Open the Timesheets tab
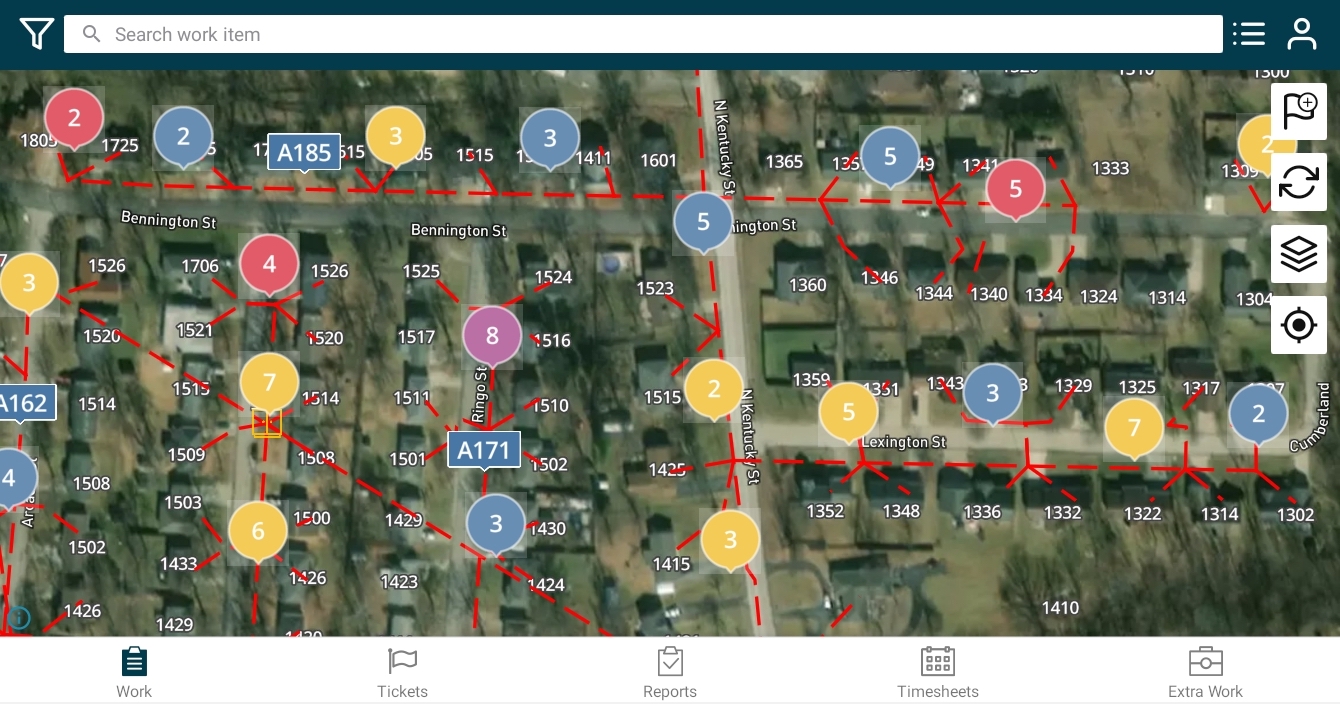Image resolution: width=1340 pixels, height=704 pixels. (x=938, y=672)
